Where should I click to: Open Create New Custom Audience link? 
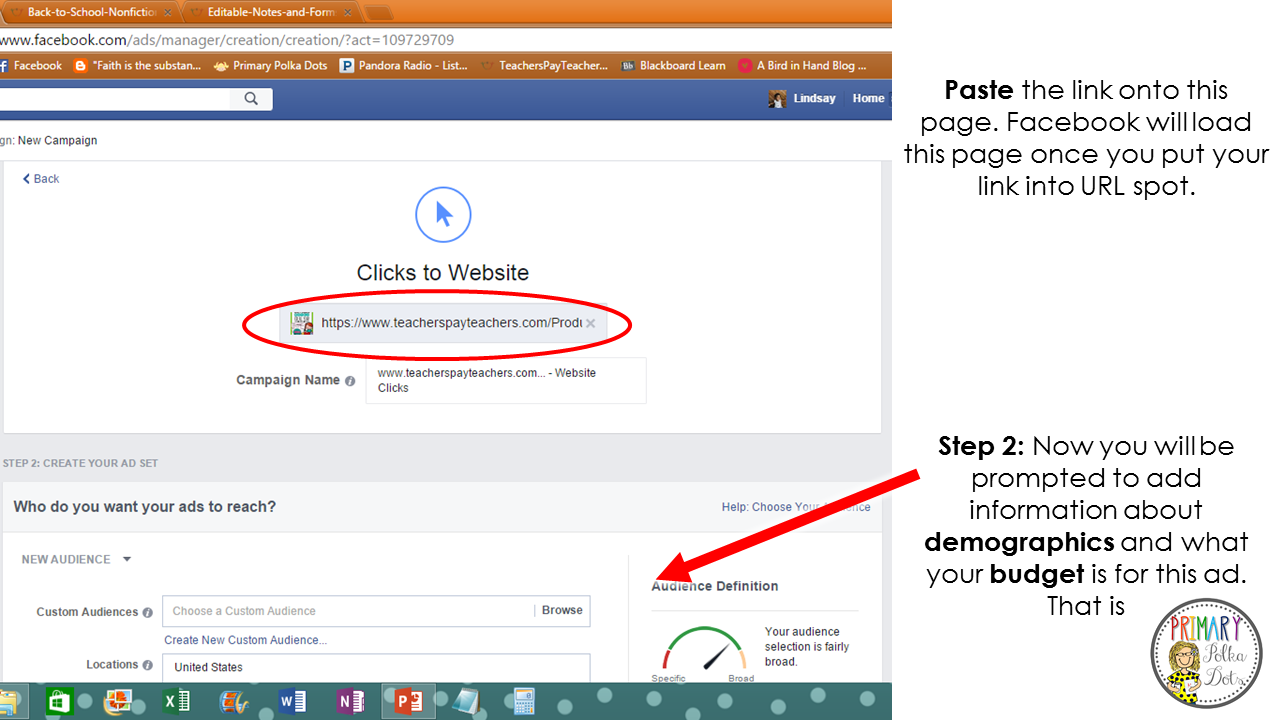245,640
